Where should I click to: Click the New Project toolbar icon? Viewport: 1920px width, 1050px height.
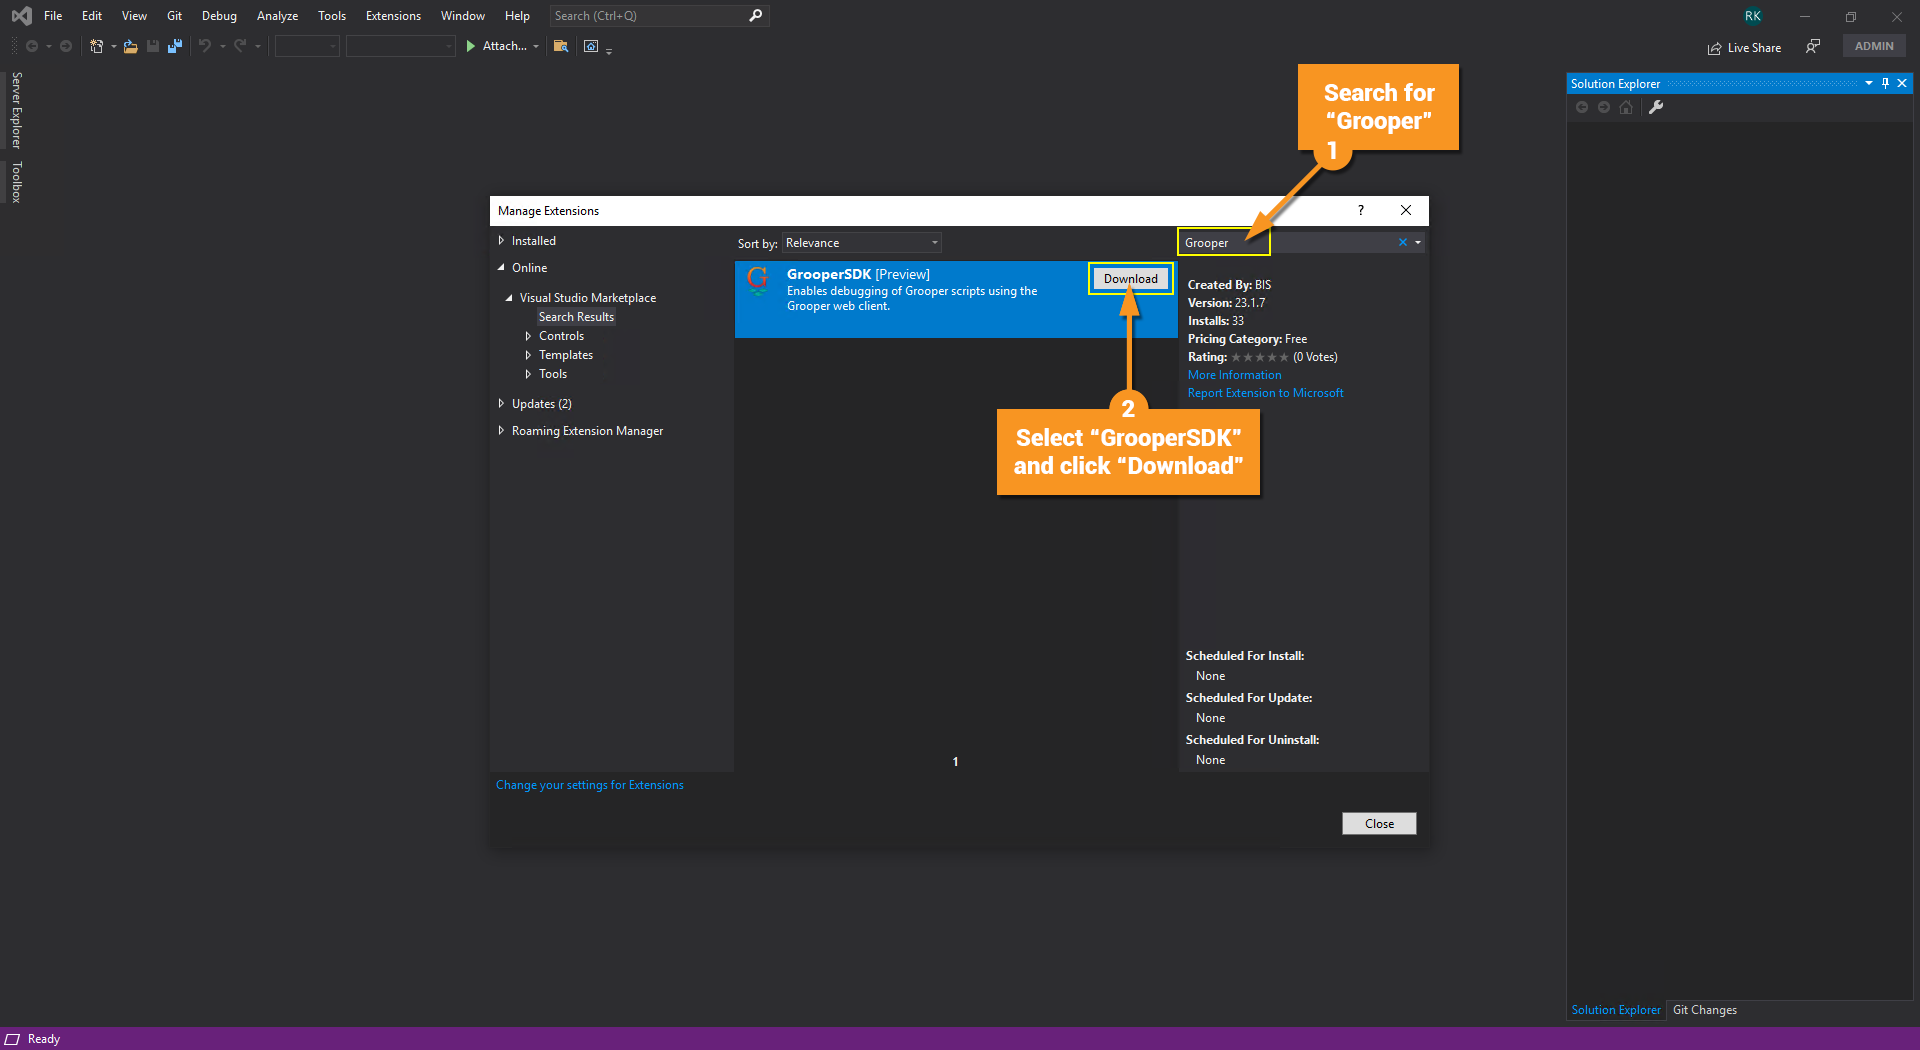pos(97,46)
